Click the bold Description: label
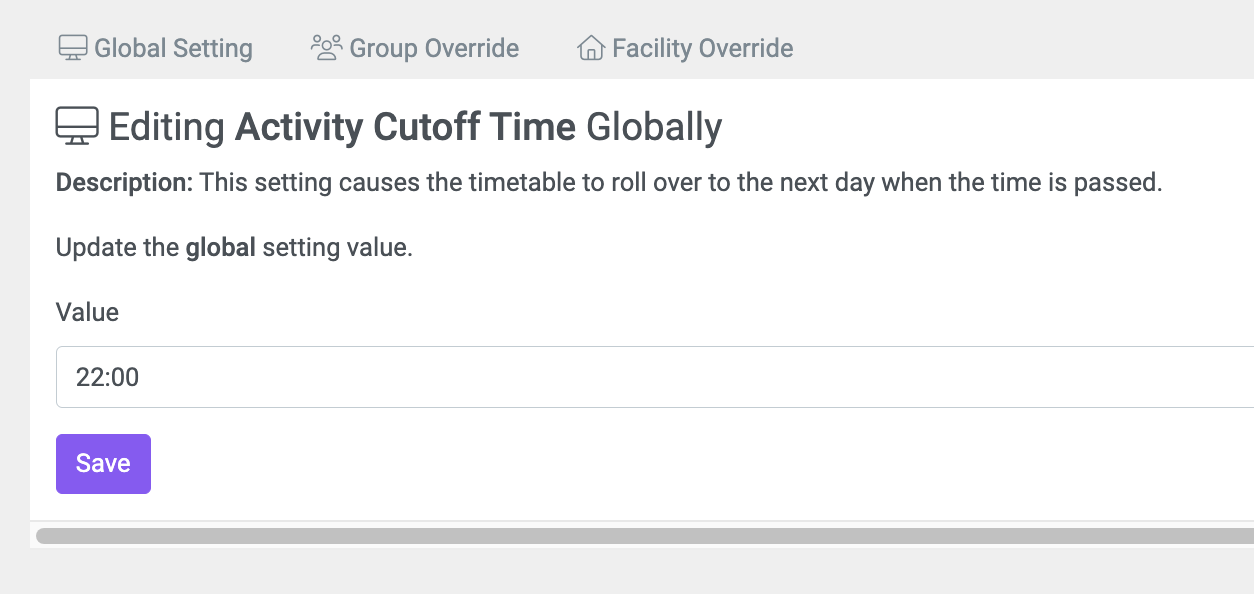 (x=124, y=184)
